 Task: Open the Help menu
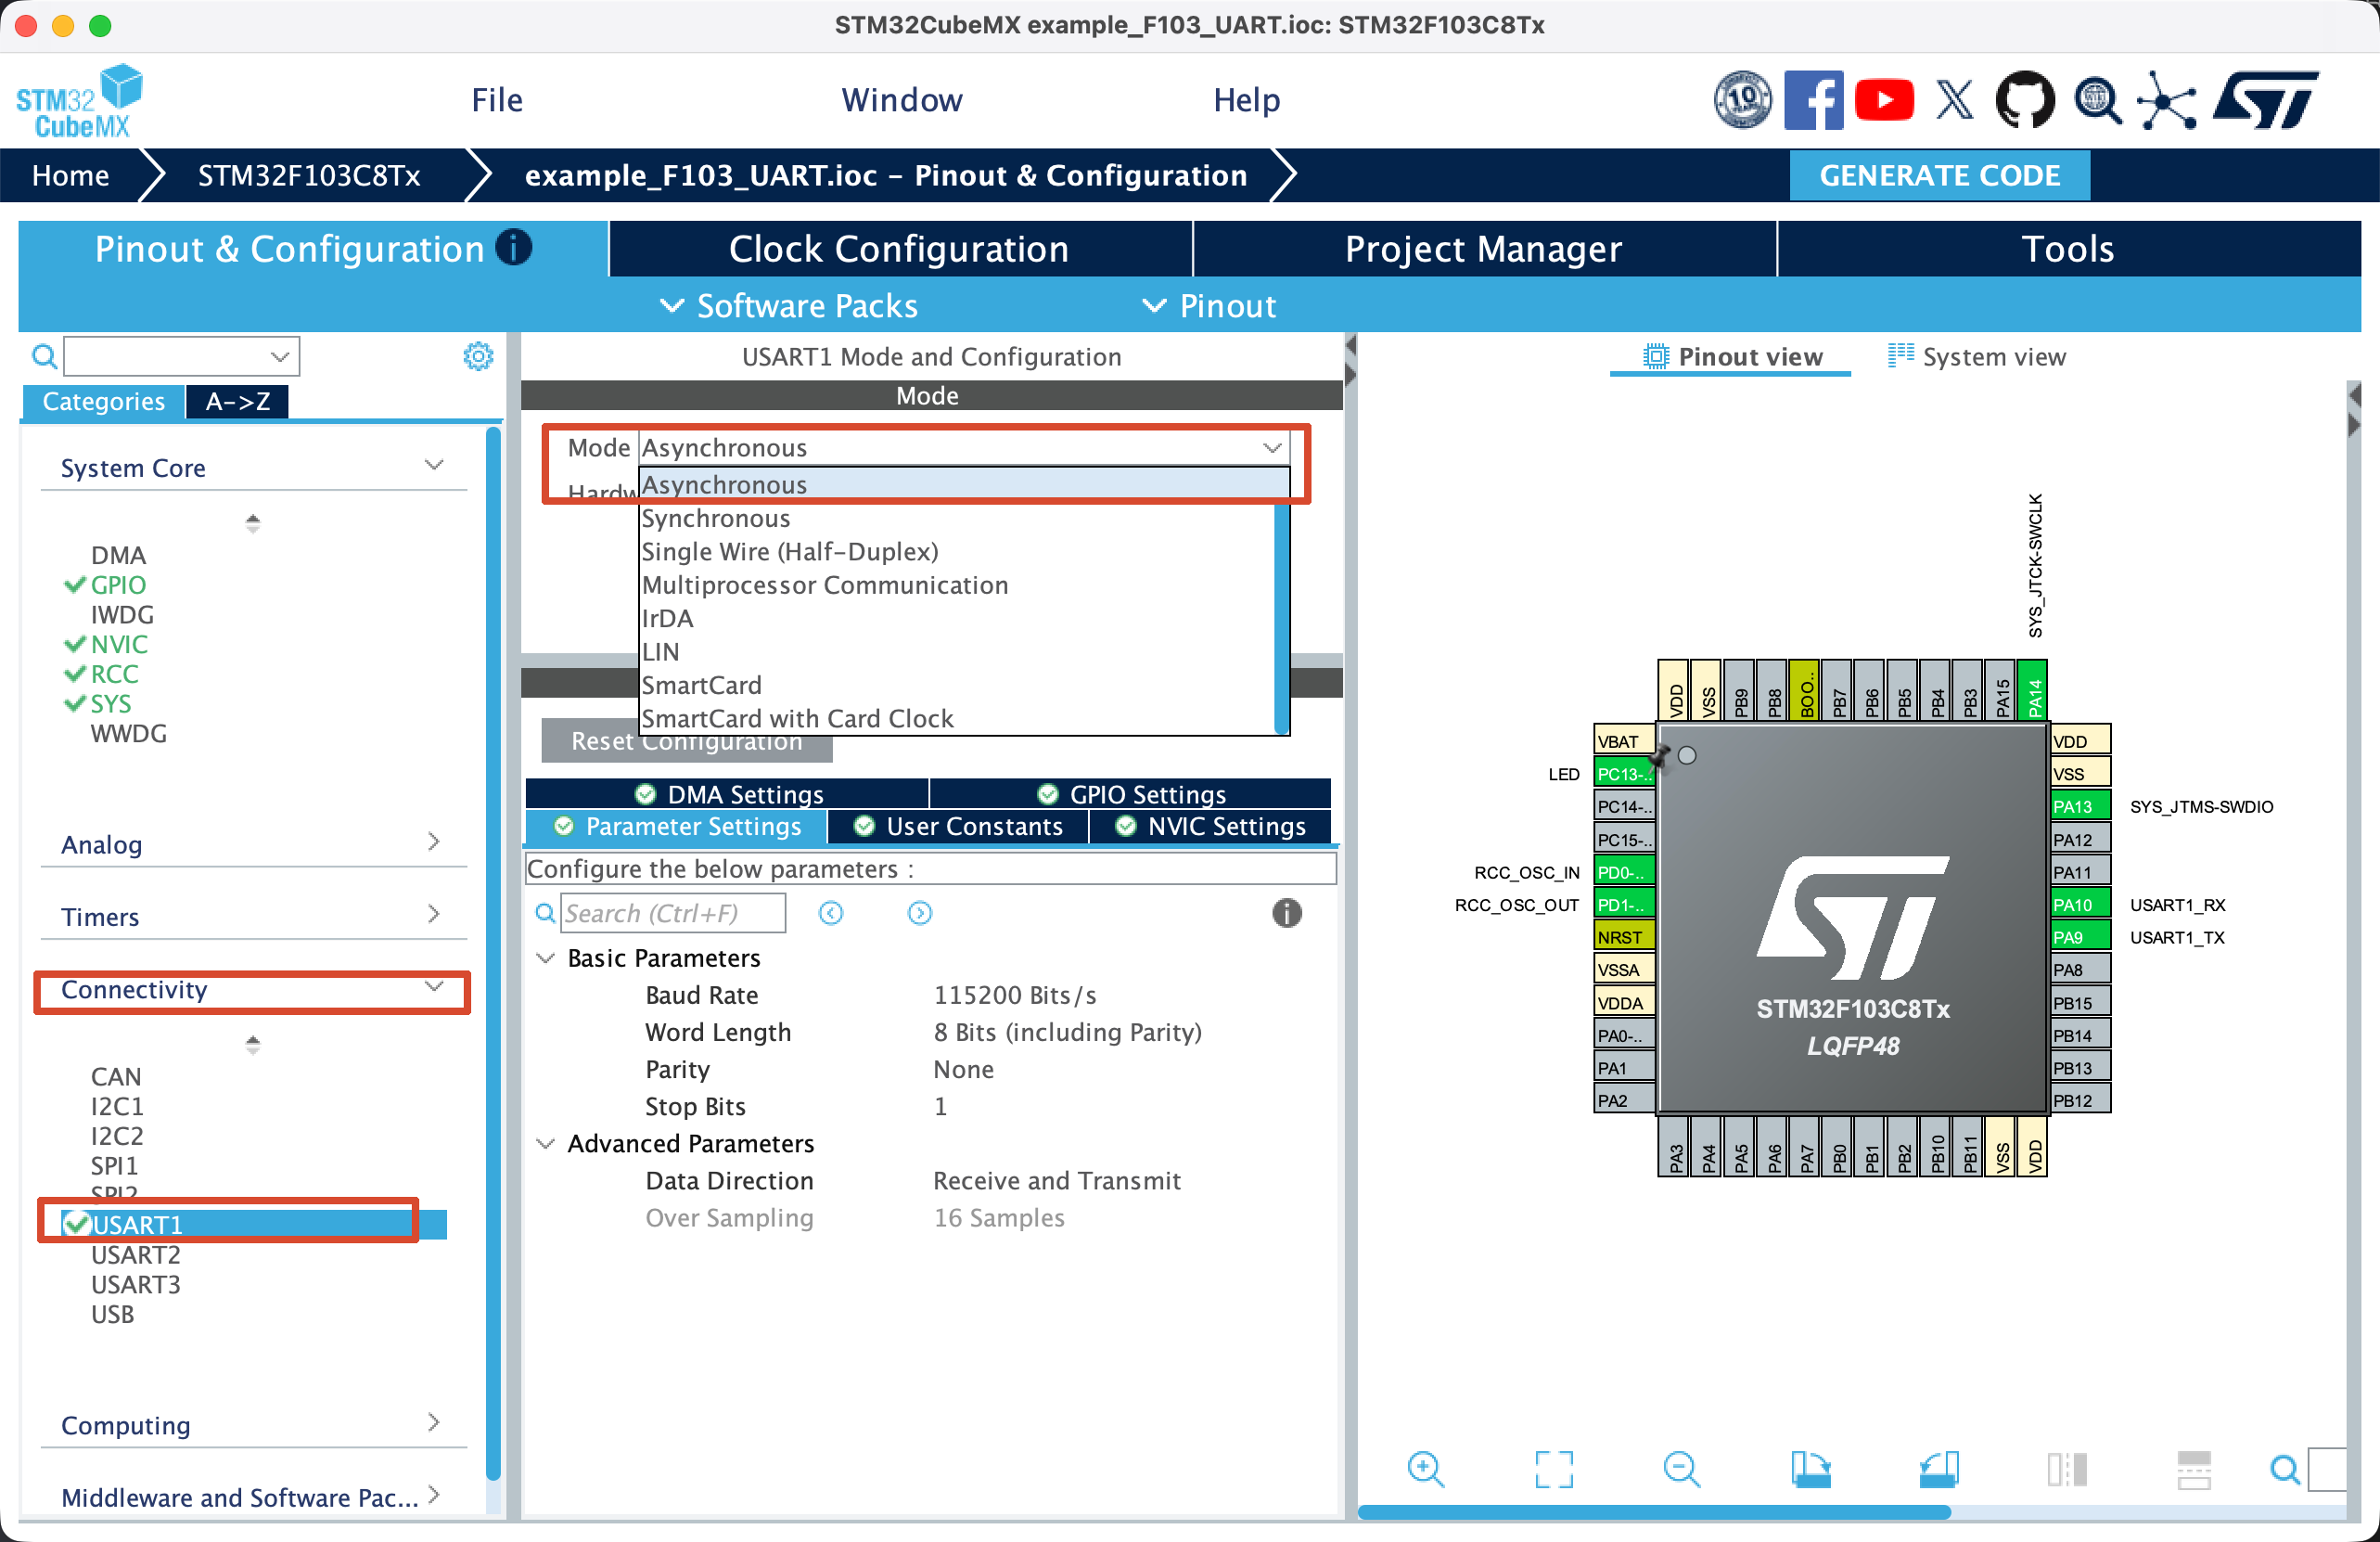(x=1247, y=100)
